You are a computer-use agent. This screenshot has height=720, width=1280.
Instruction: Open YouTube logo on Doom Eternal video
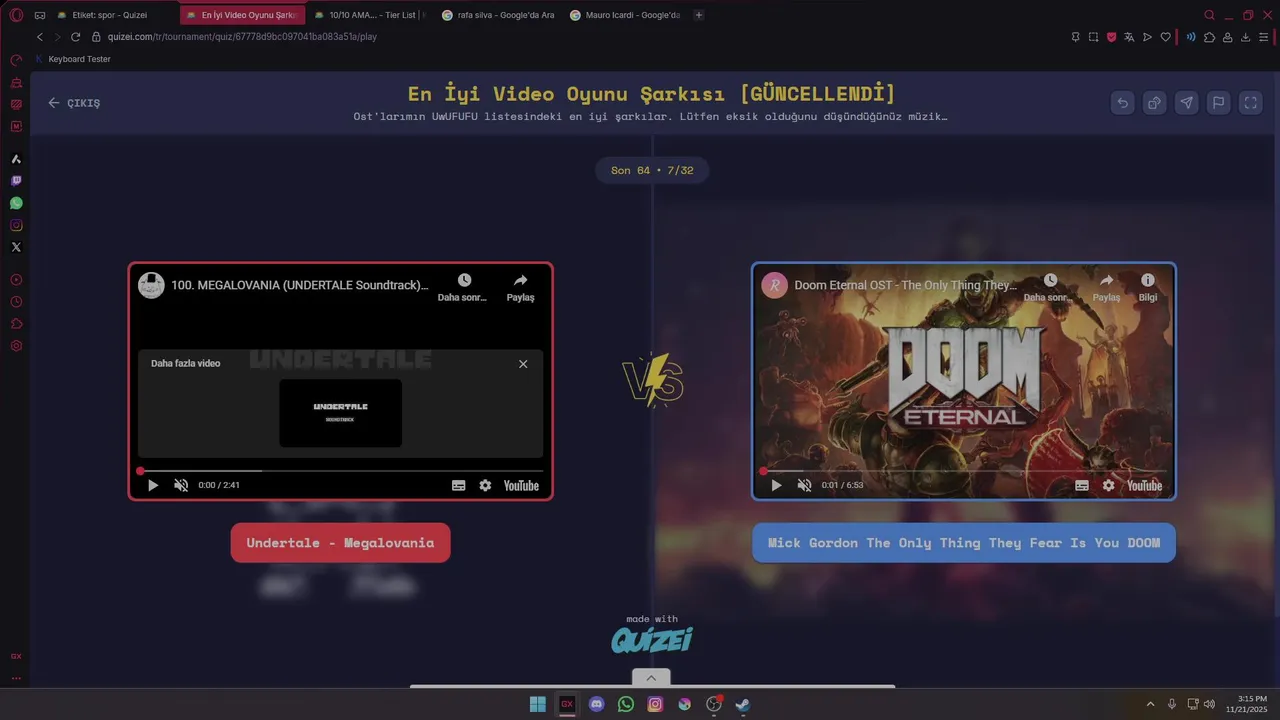coord(1145,486)
